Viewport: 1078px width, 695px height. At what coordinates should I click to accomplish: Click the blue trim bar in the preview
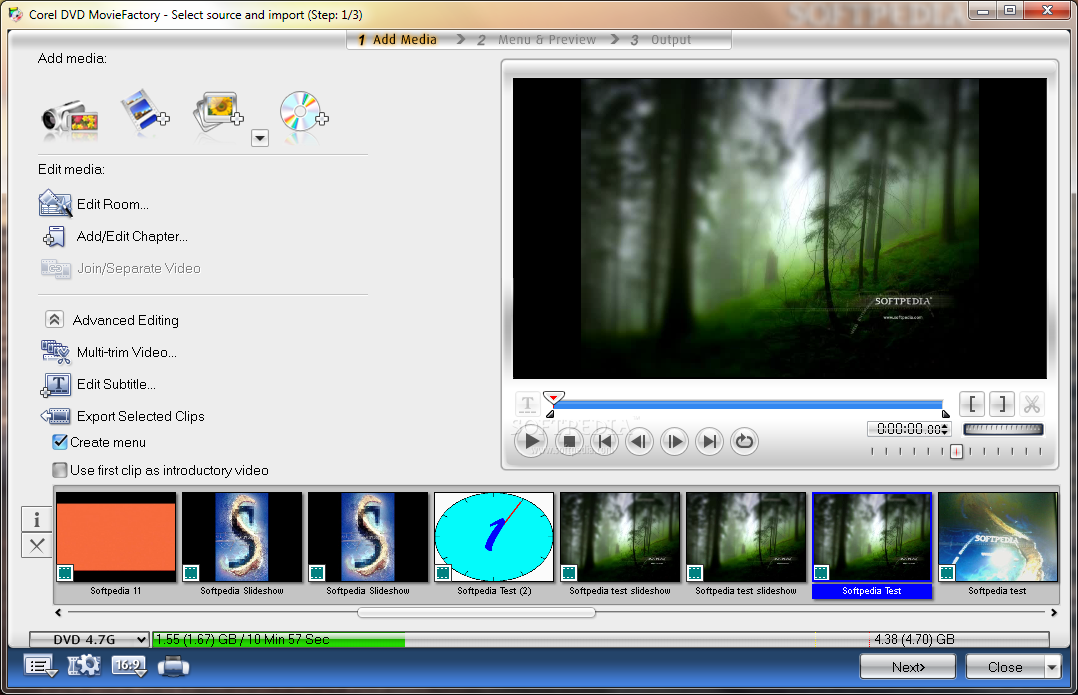point(748,405)
